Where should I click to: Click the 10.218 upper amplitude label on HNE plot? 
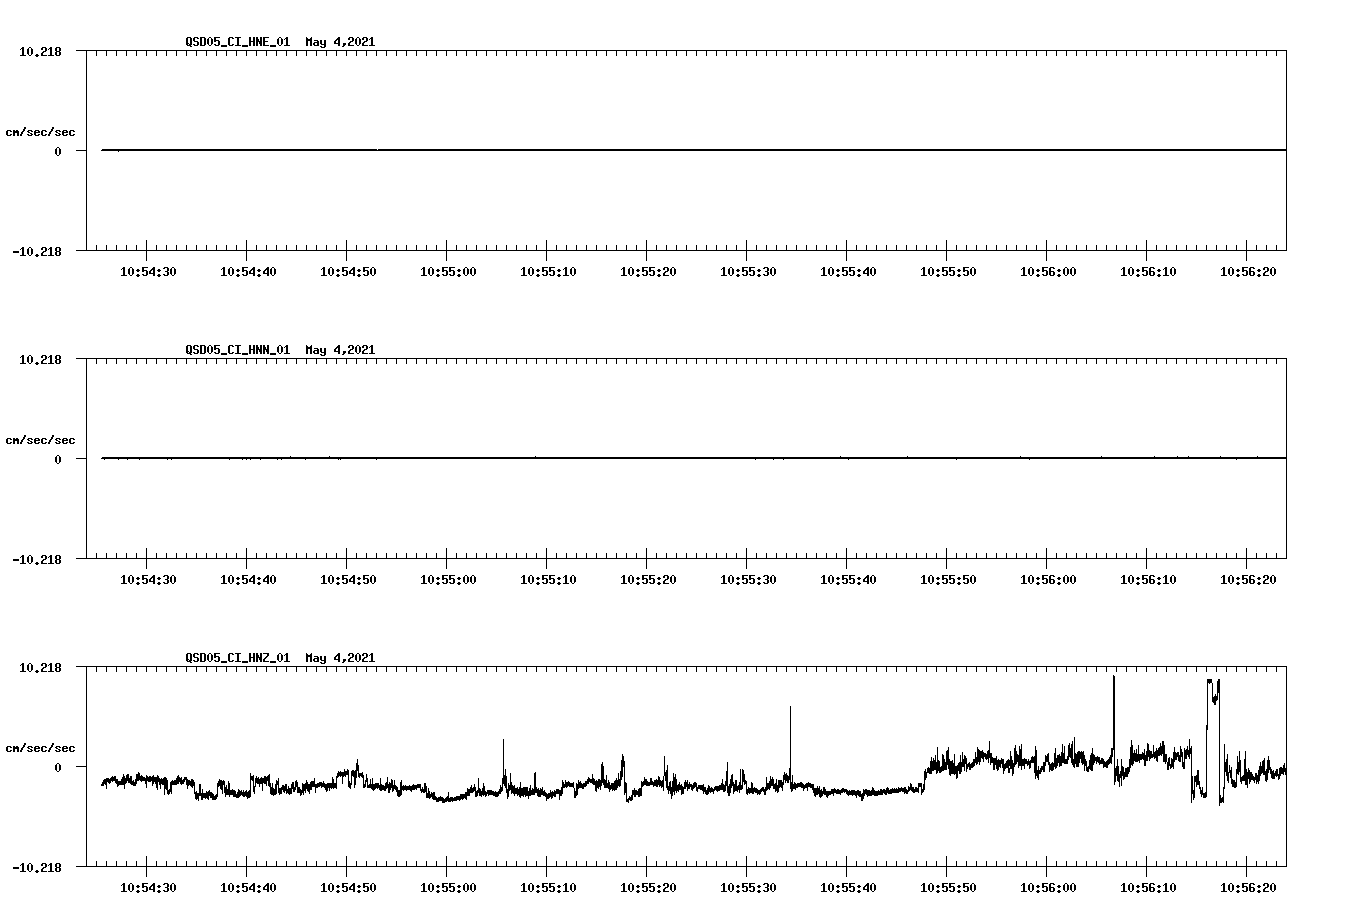(40, 49)
